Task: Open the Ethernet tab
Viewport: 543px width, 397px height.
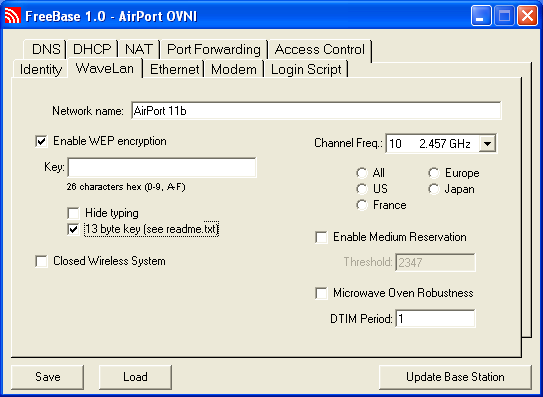Action: coord(175,69)
